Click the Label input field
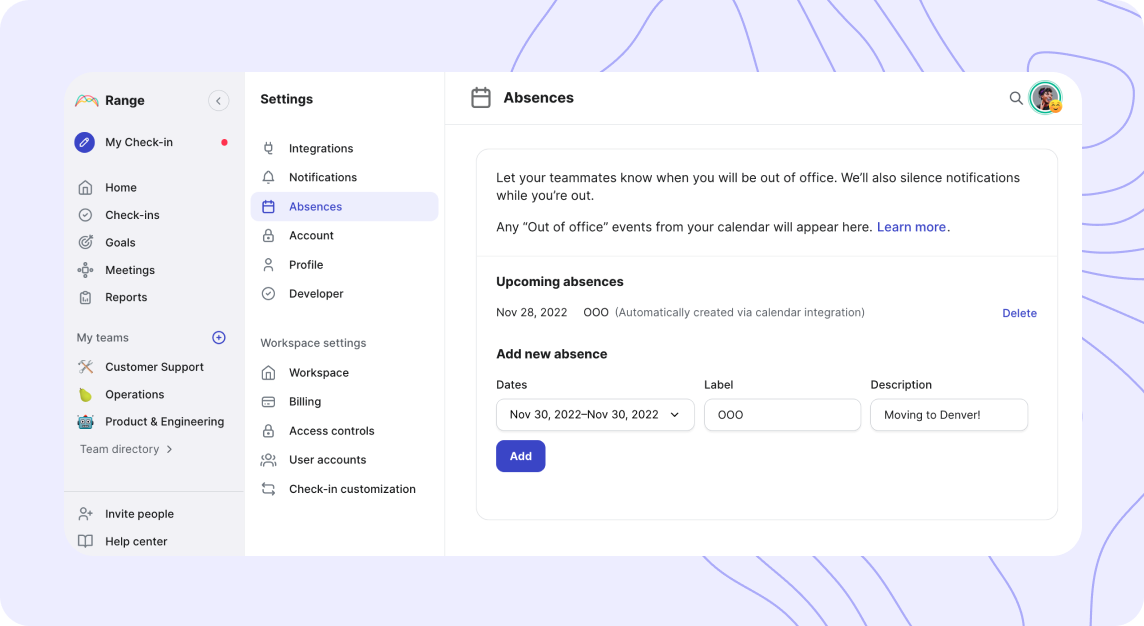 pyautogui.click(x=782, y=414)
